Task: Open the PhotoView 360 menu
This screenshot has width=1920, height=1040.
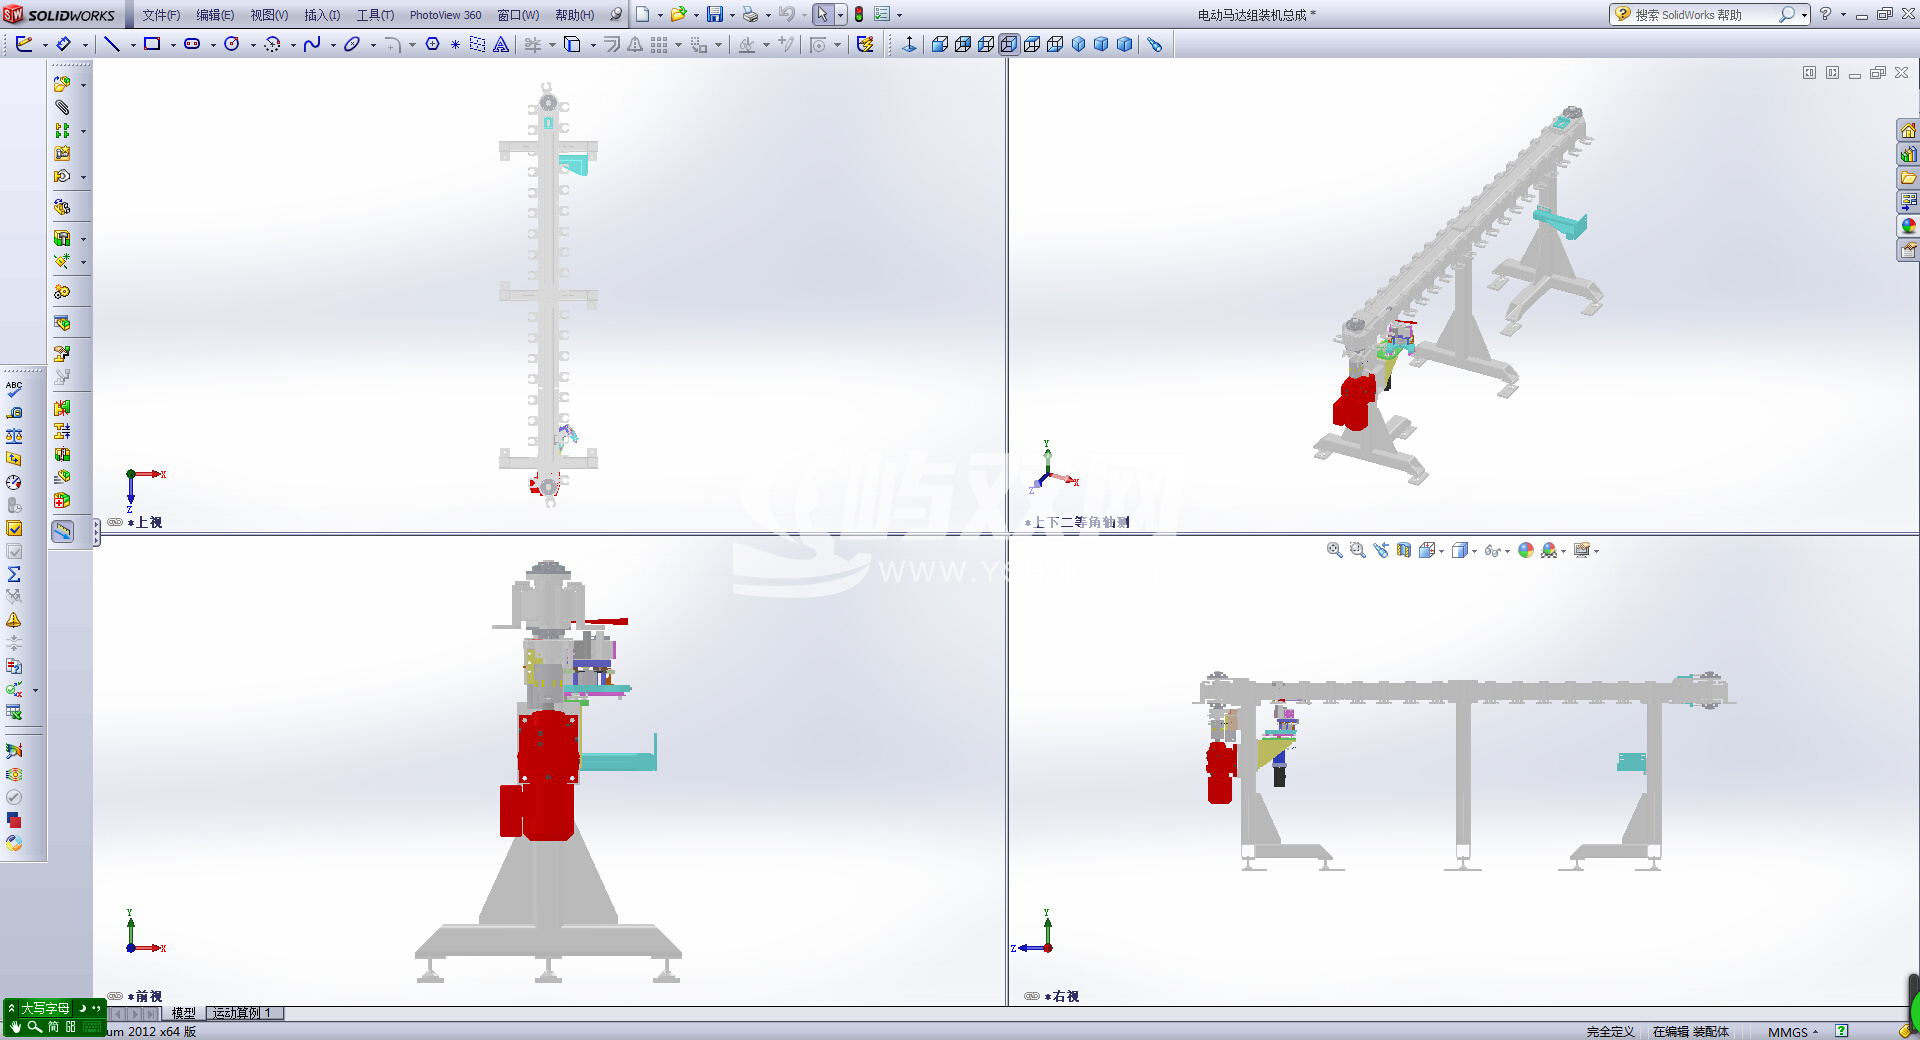Action: tap(445, 15)
